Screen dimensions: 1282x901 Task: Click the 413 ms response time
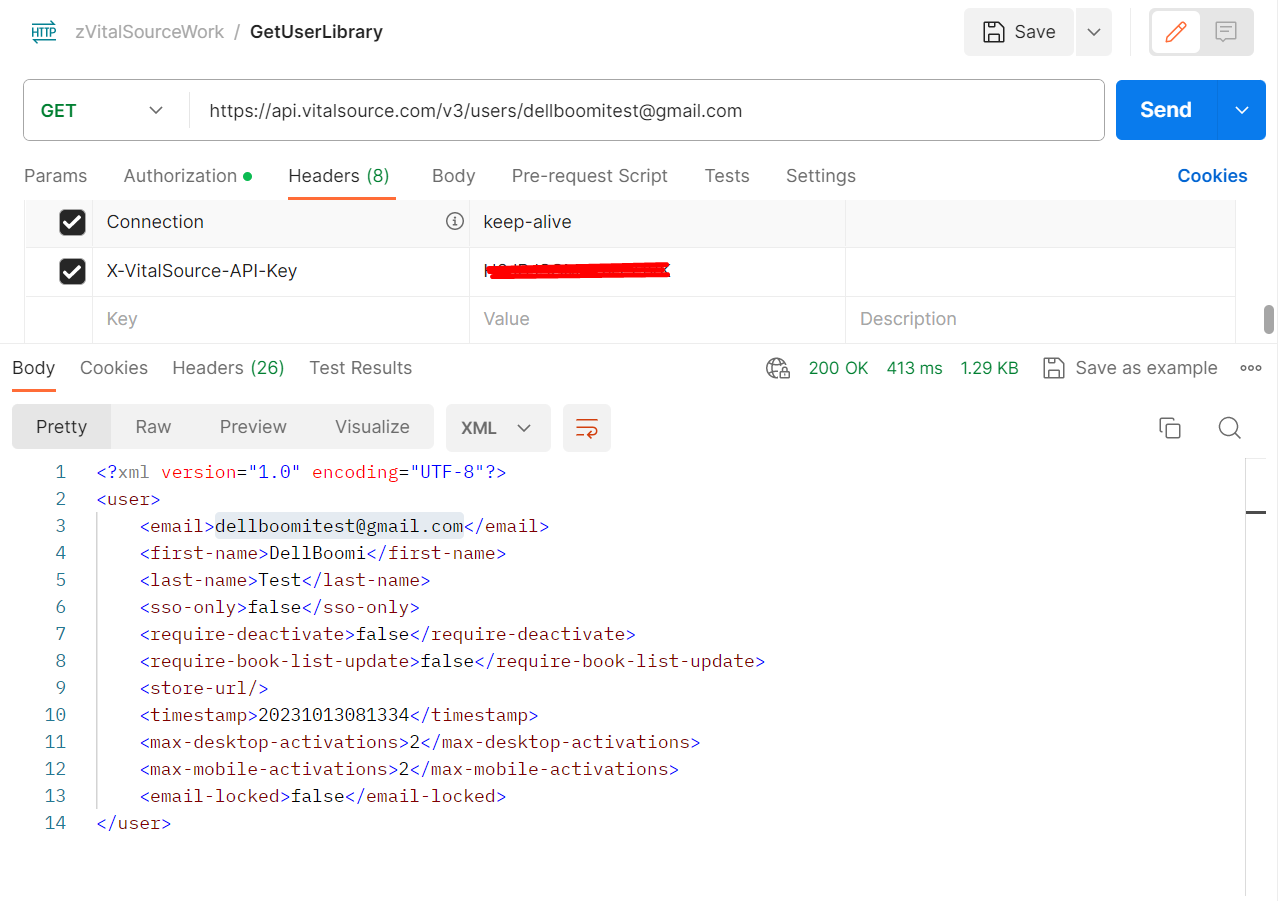click(914, 368)
